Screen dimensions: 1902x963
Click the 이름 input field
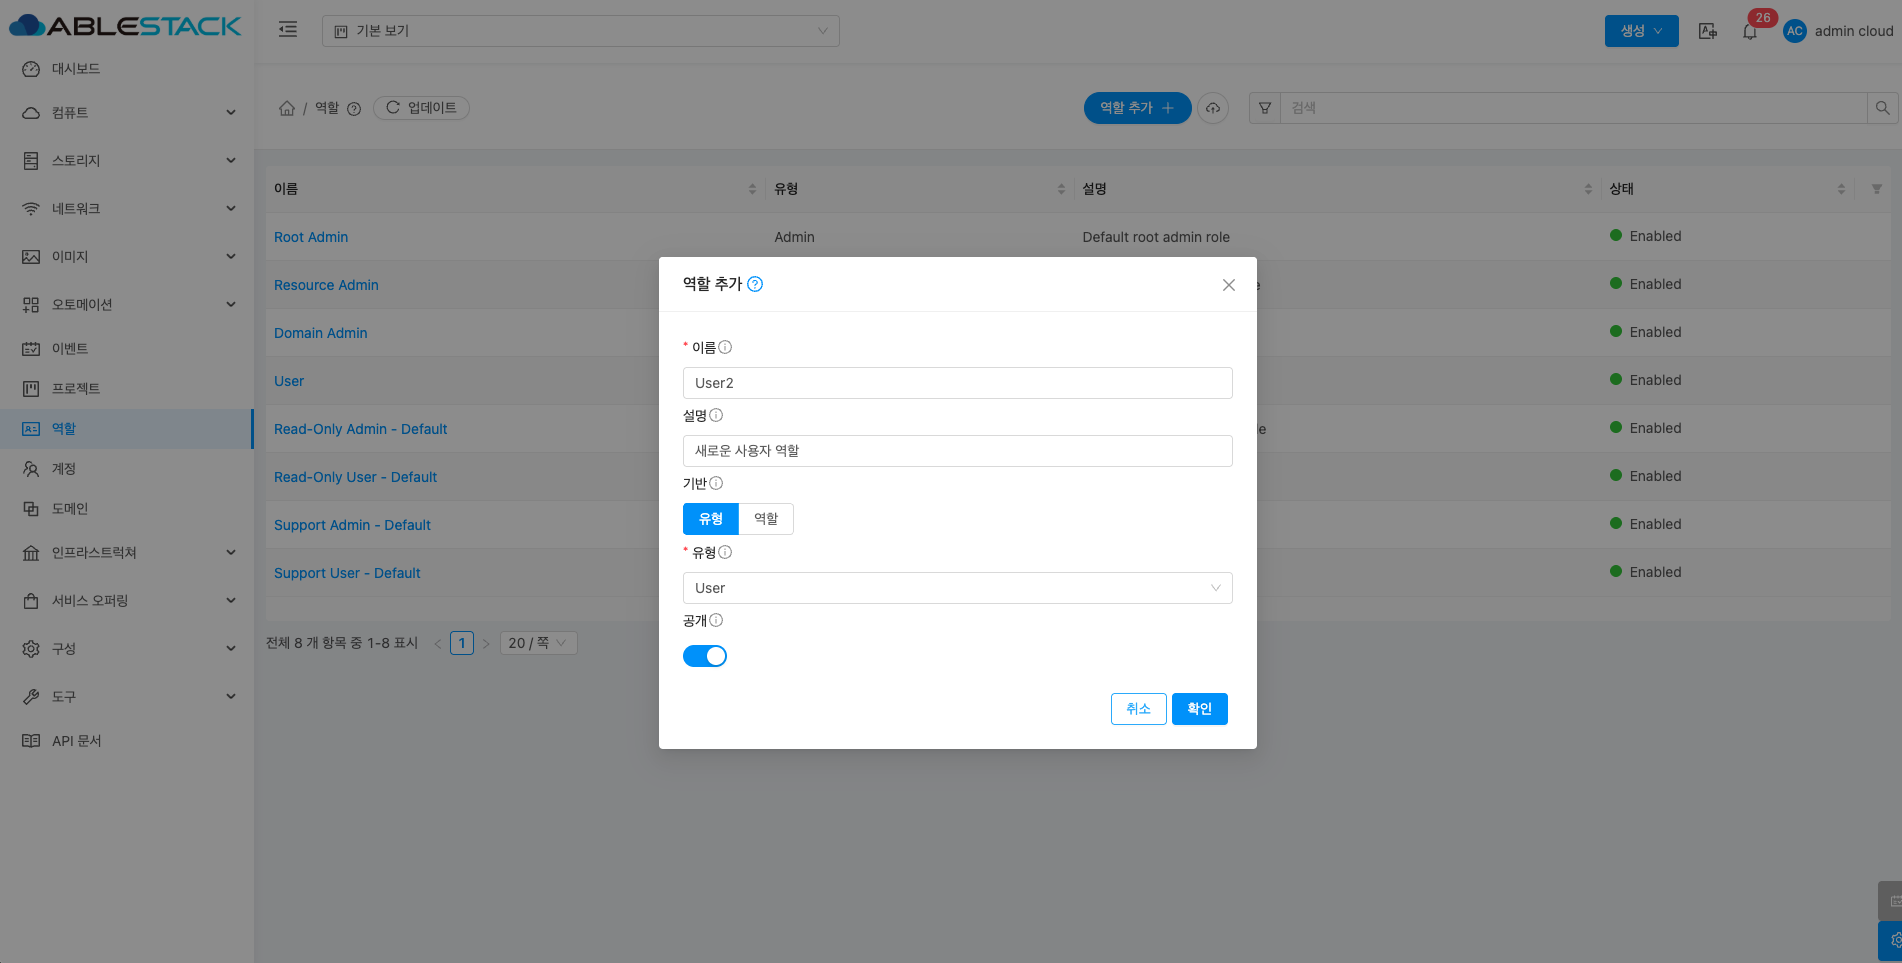957,383
